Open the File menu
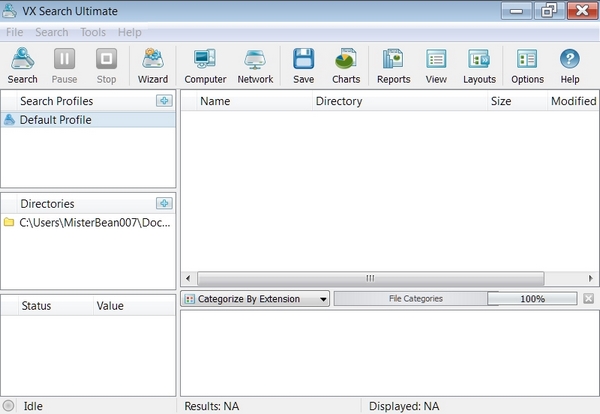Image resolution: width=600 pixels, height=414 pixels. click(15, 32)
